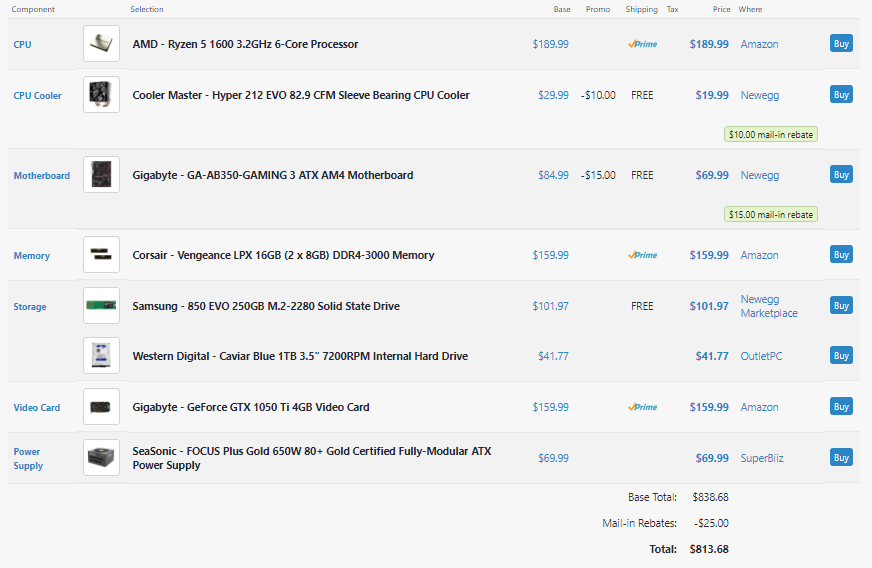The height and width of the screenshot is (568, 872).
Task: Click the Prime shipping icon for CPU
Action: 642,45
